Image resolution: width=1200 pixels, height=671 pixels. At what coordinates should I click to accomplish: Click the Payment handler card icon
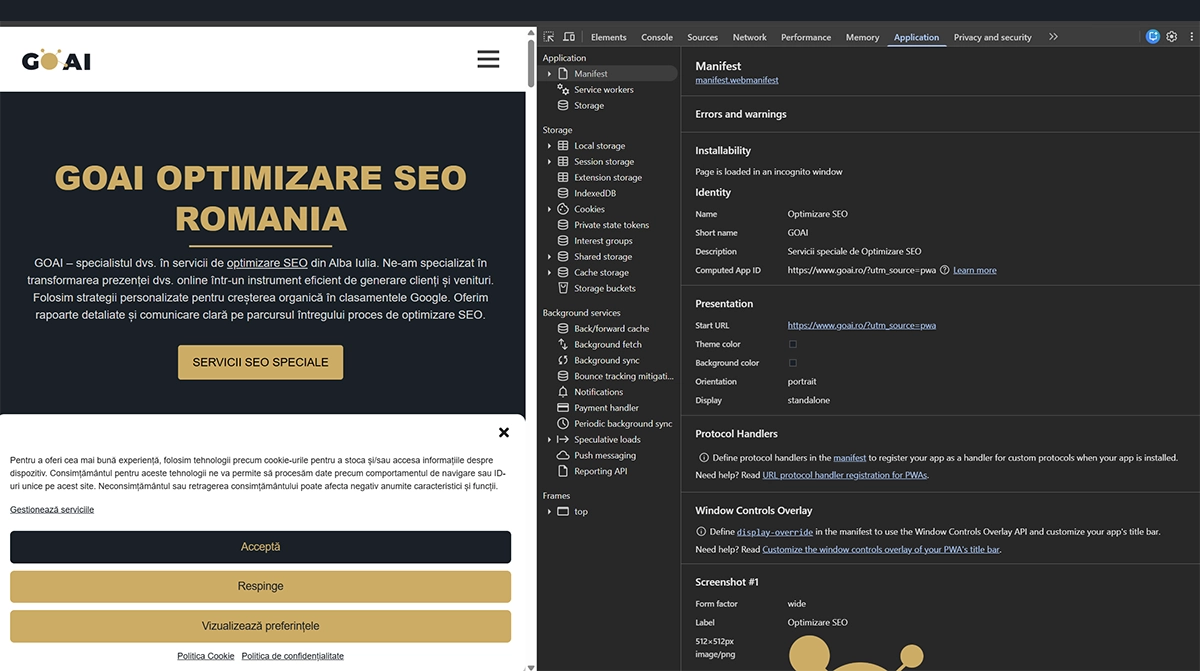click(563, 408)
